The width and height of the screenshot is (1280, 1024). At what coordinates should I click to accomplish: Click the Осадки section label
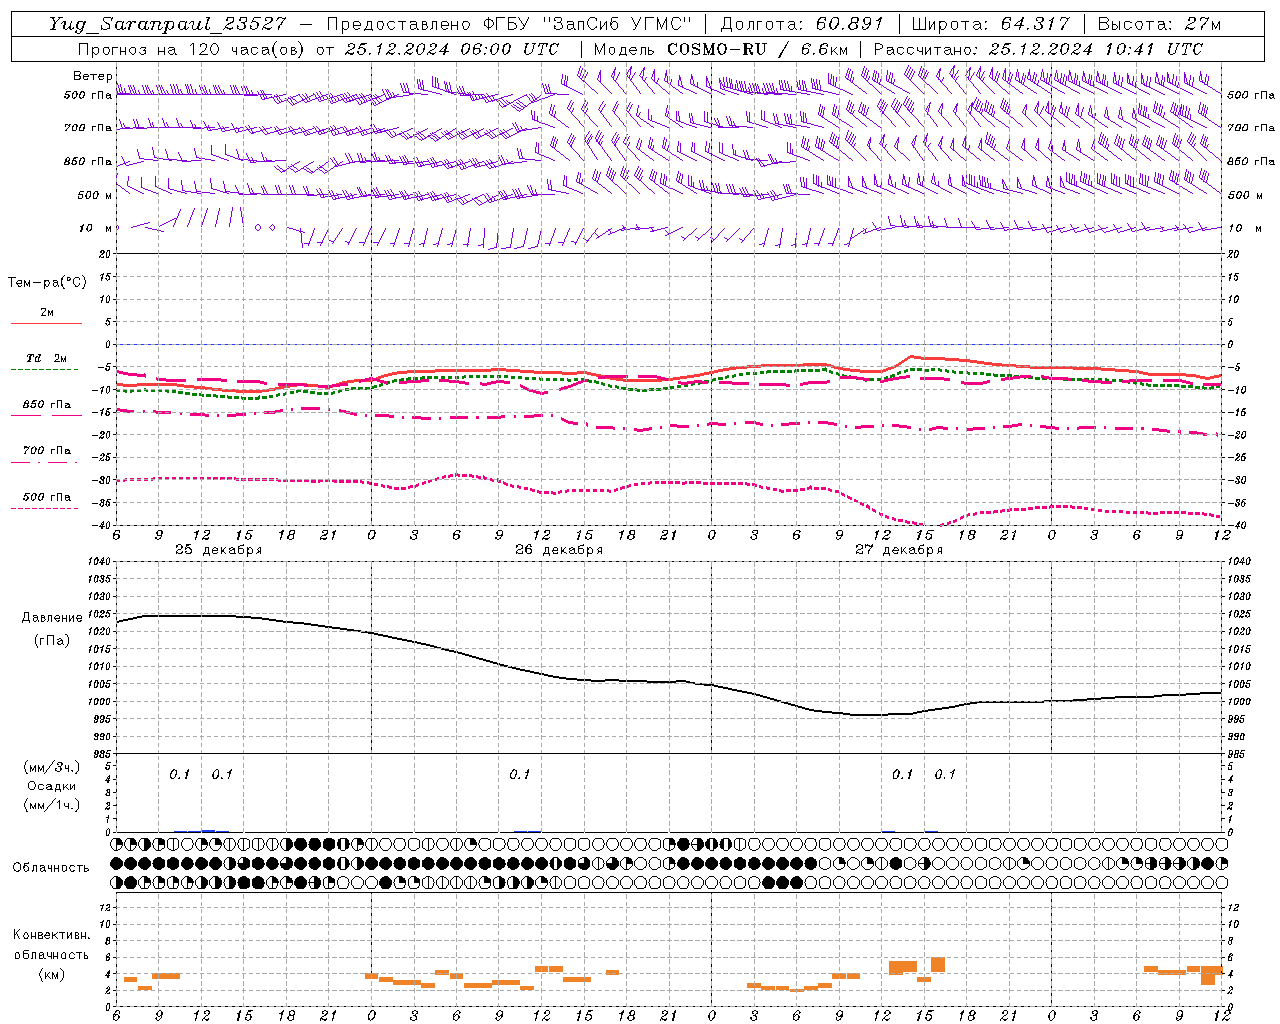pos(52,786)
